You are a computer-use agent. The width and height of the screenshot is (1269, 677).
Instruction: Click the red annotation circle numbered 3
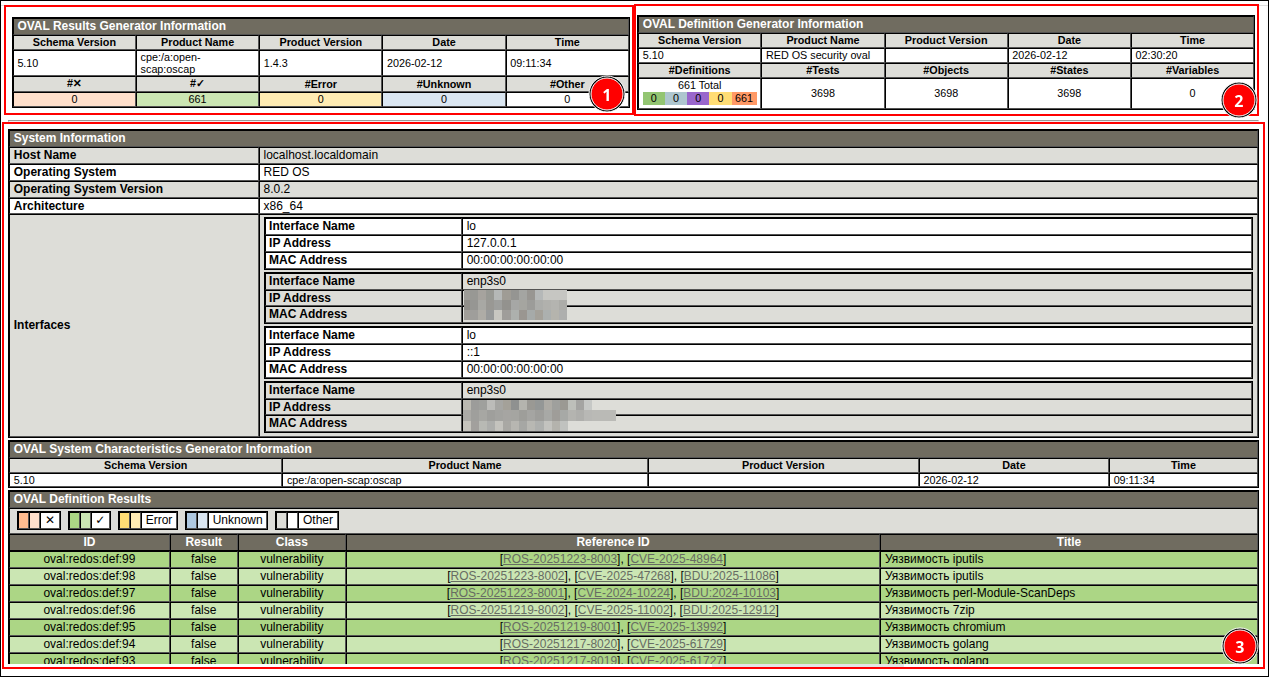click(1239, 647)
